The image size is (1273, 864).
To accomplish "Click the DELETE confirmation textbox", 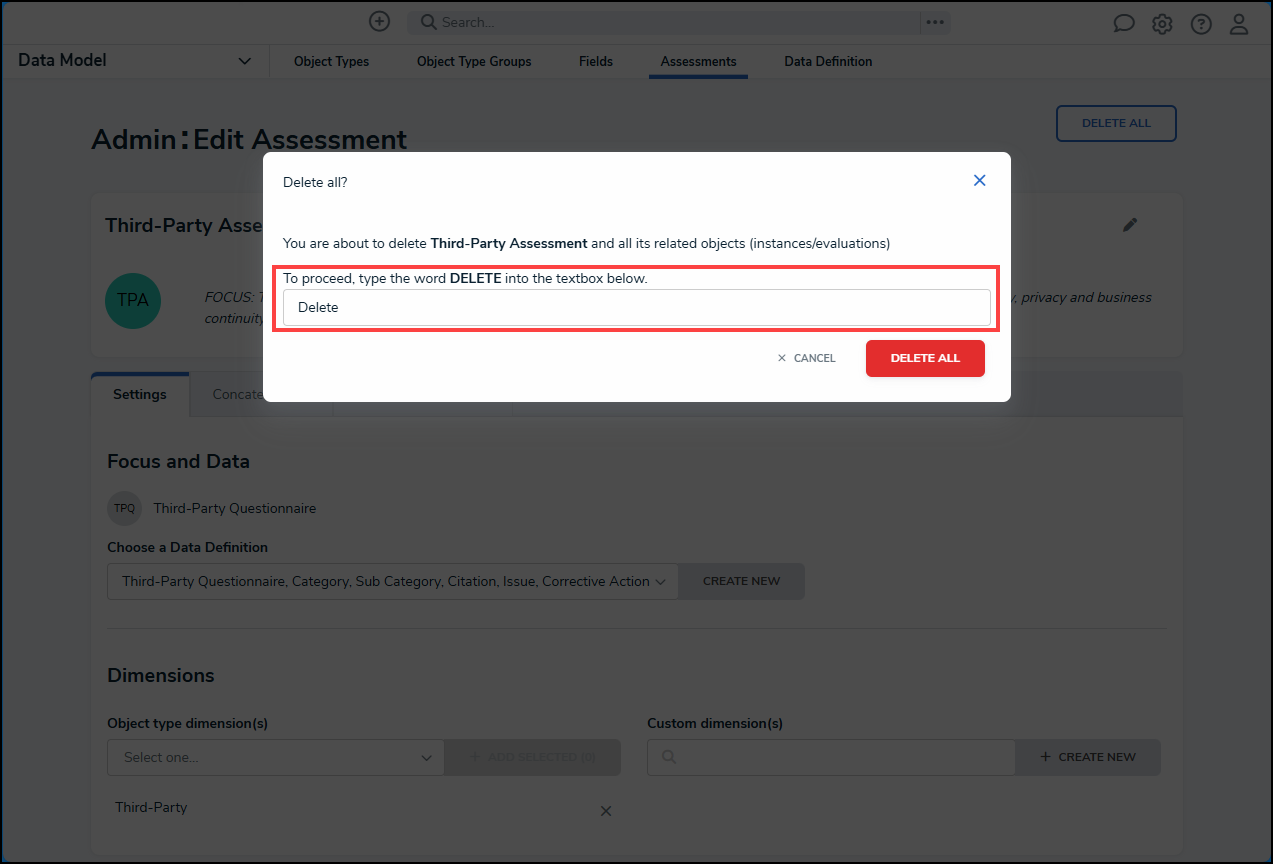I will (637, 307).
